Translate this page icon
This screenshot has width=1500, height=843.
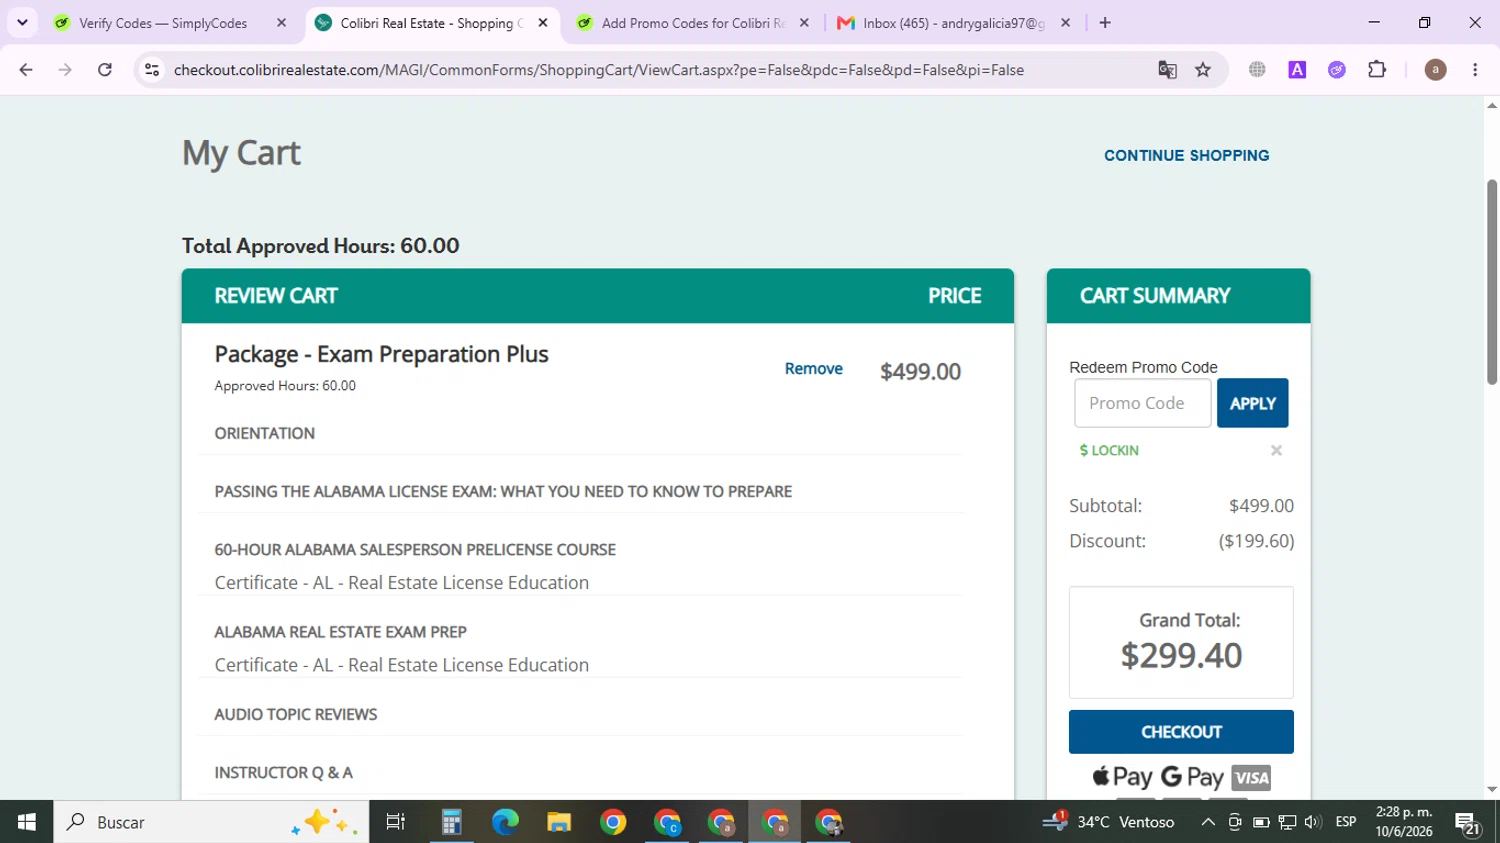pos(1167,70)
